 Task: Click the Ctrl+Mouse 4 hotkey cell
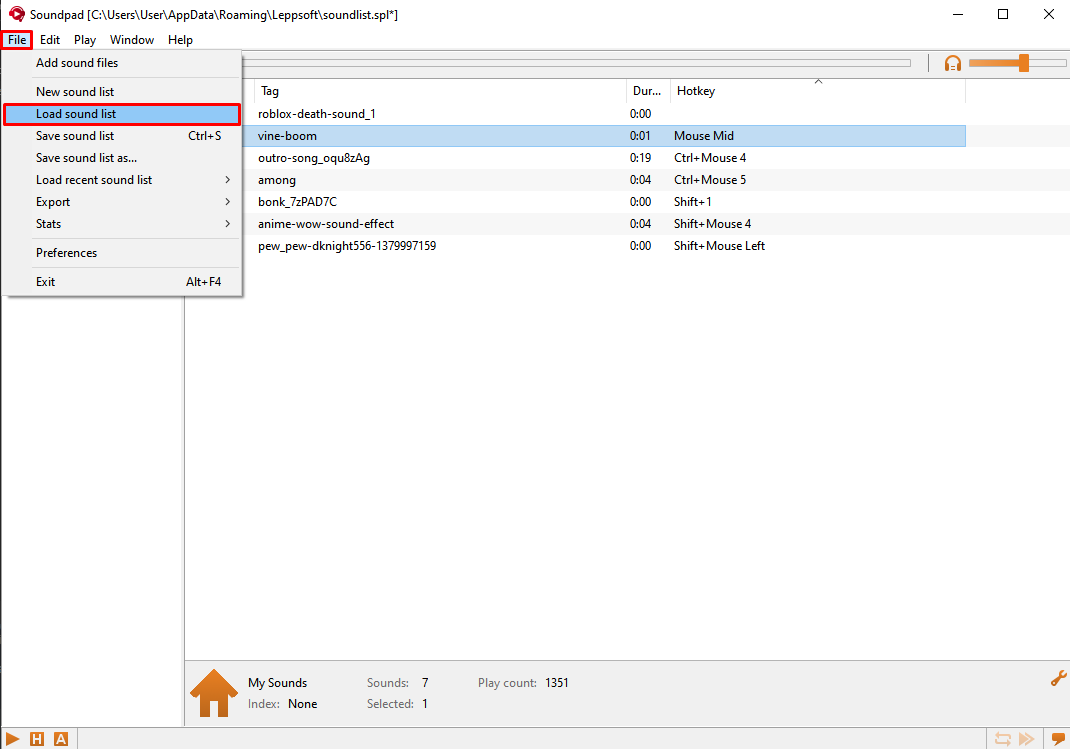pyautogui.click(x=710, y=158)
